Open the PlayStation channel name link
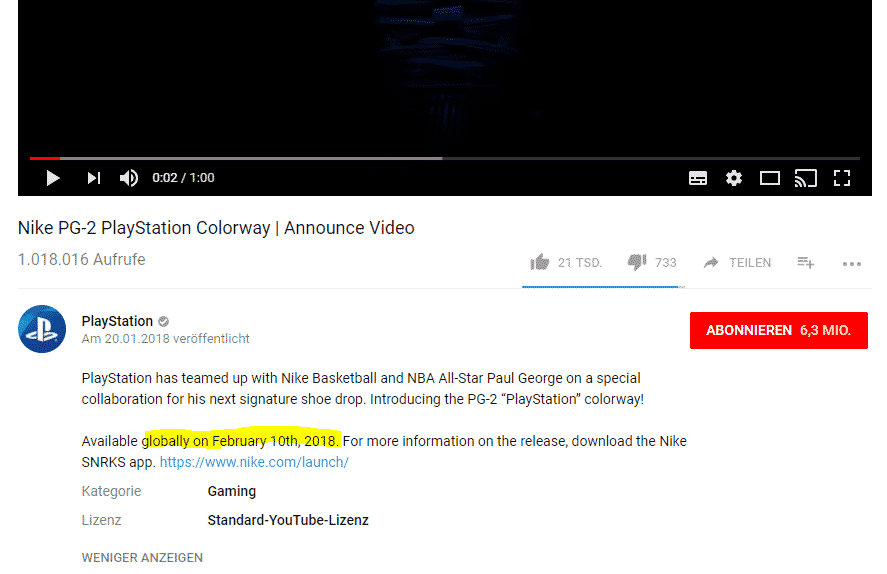The image size is (887, 574). 117,321
